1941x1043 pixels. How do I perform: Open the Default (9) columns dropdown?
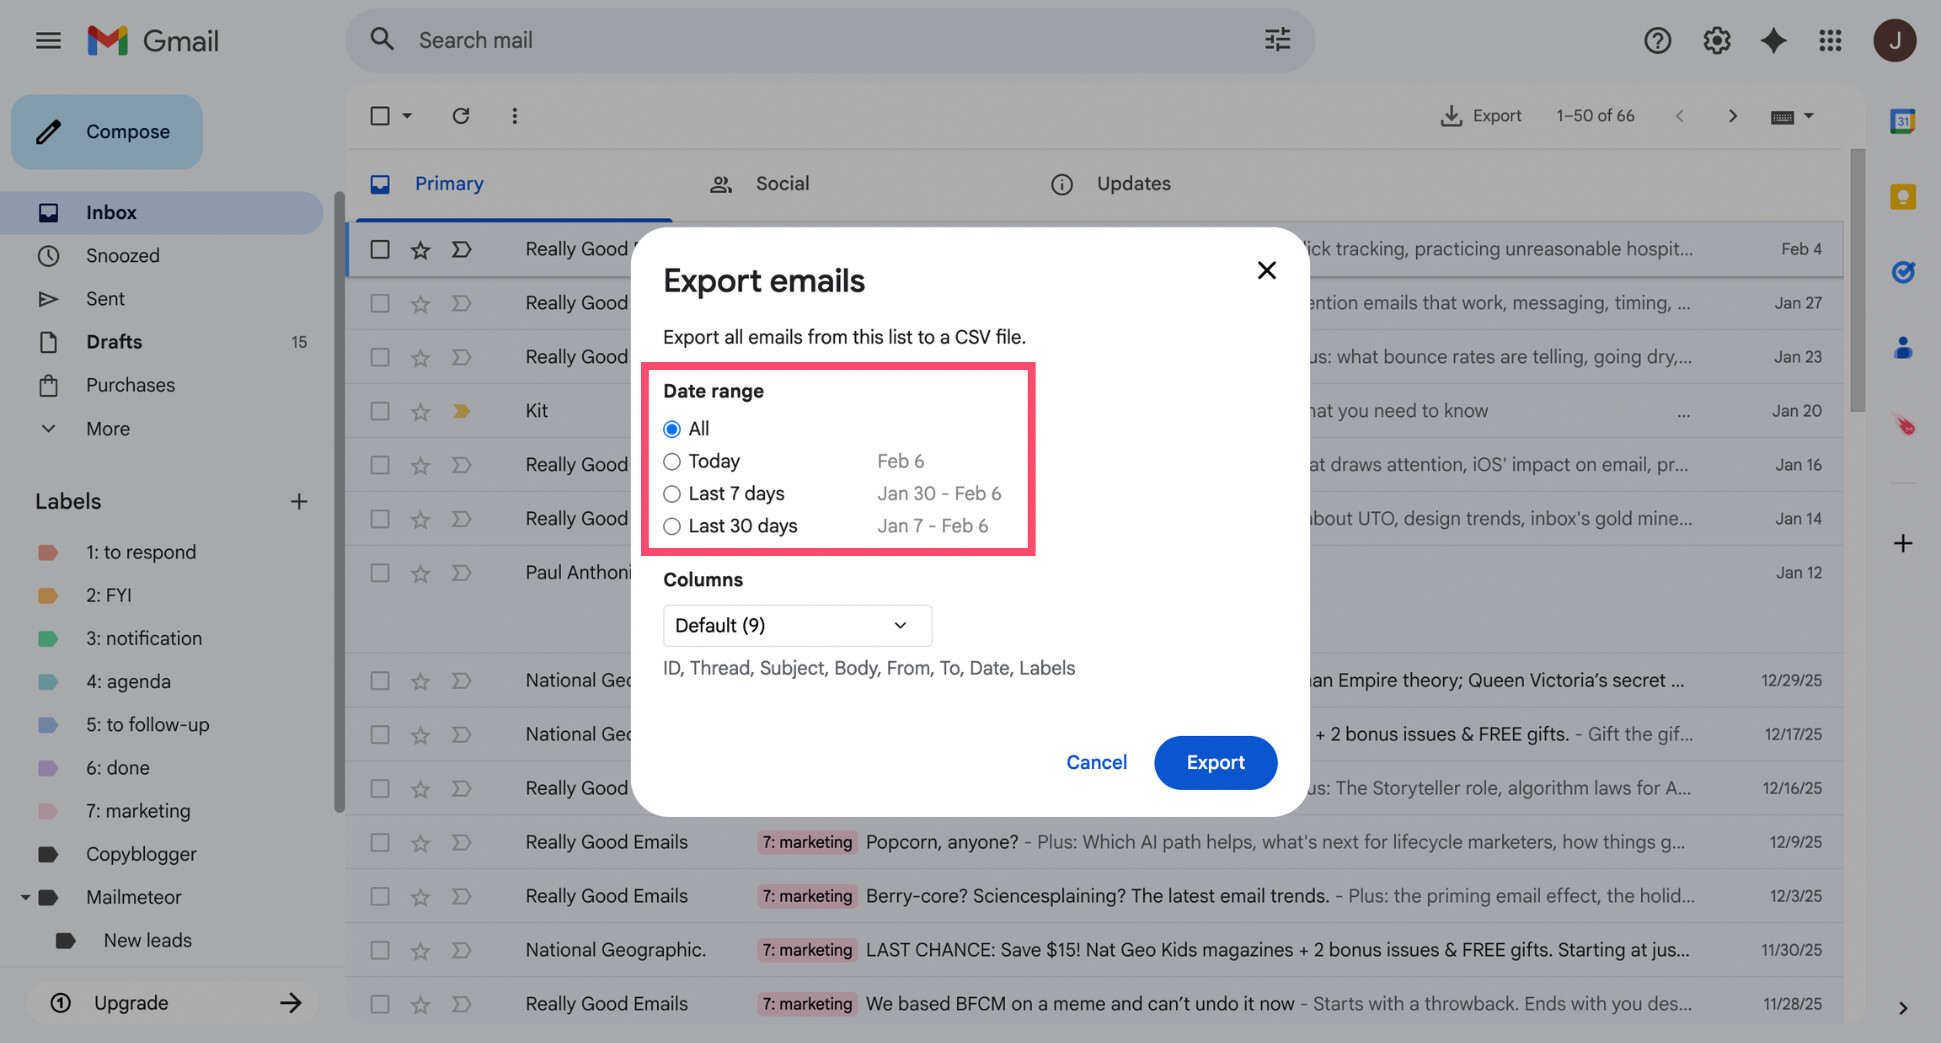tap(797, 625)
